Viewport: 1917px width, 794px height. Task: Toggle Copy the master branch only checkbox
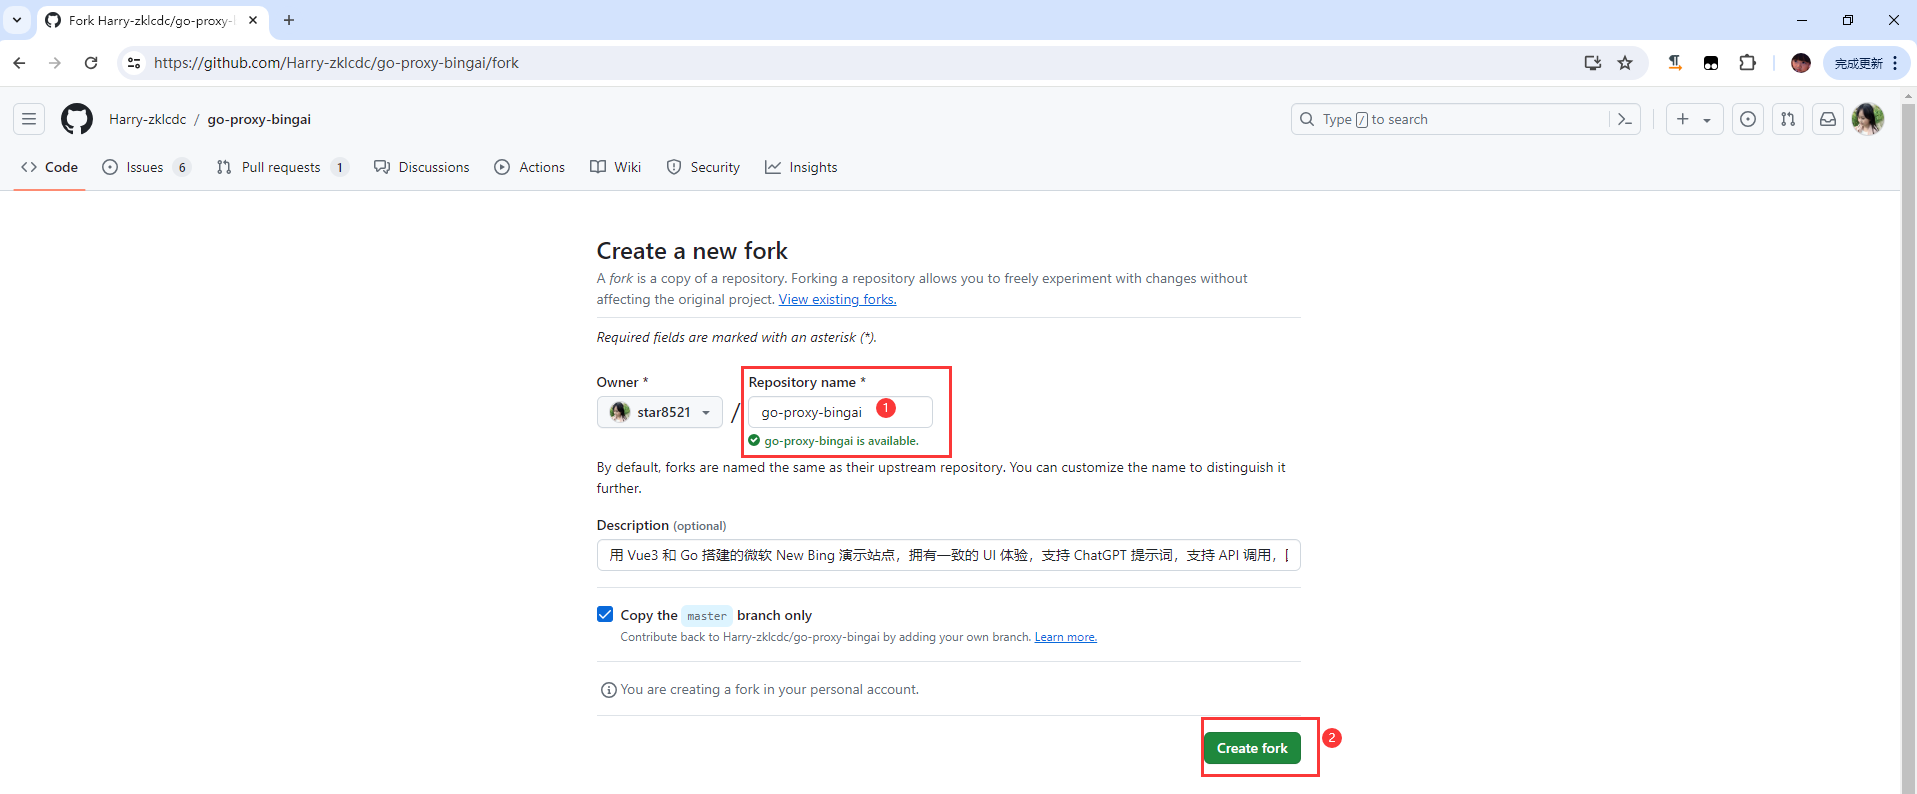coord(605,614)
